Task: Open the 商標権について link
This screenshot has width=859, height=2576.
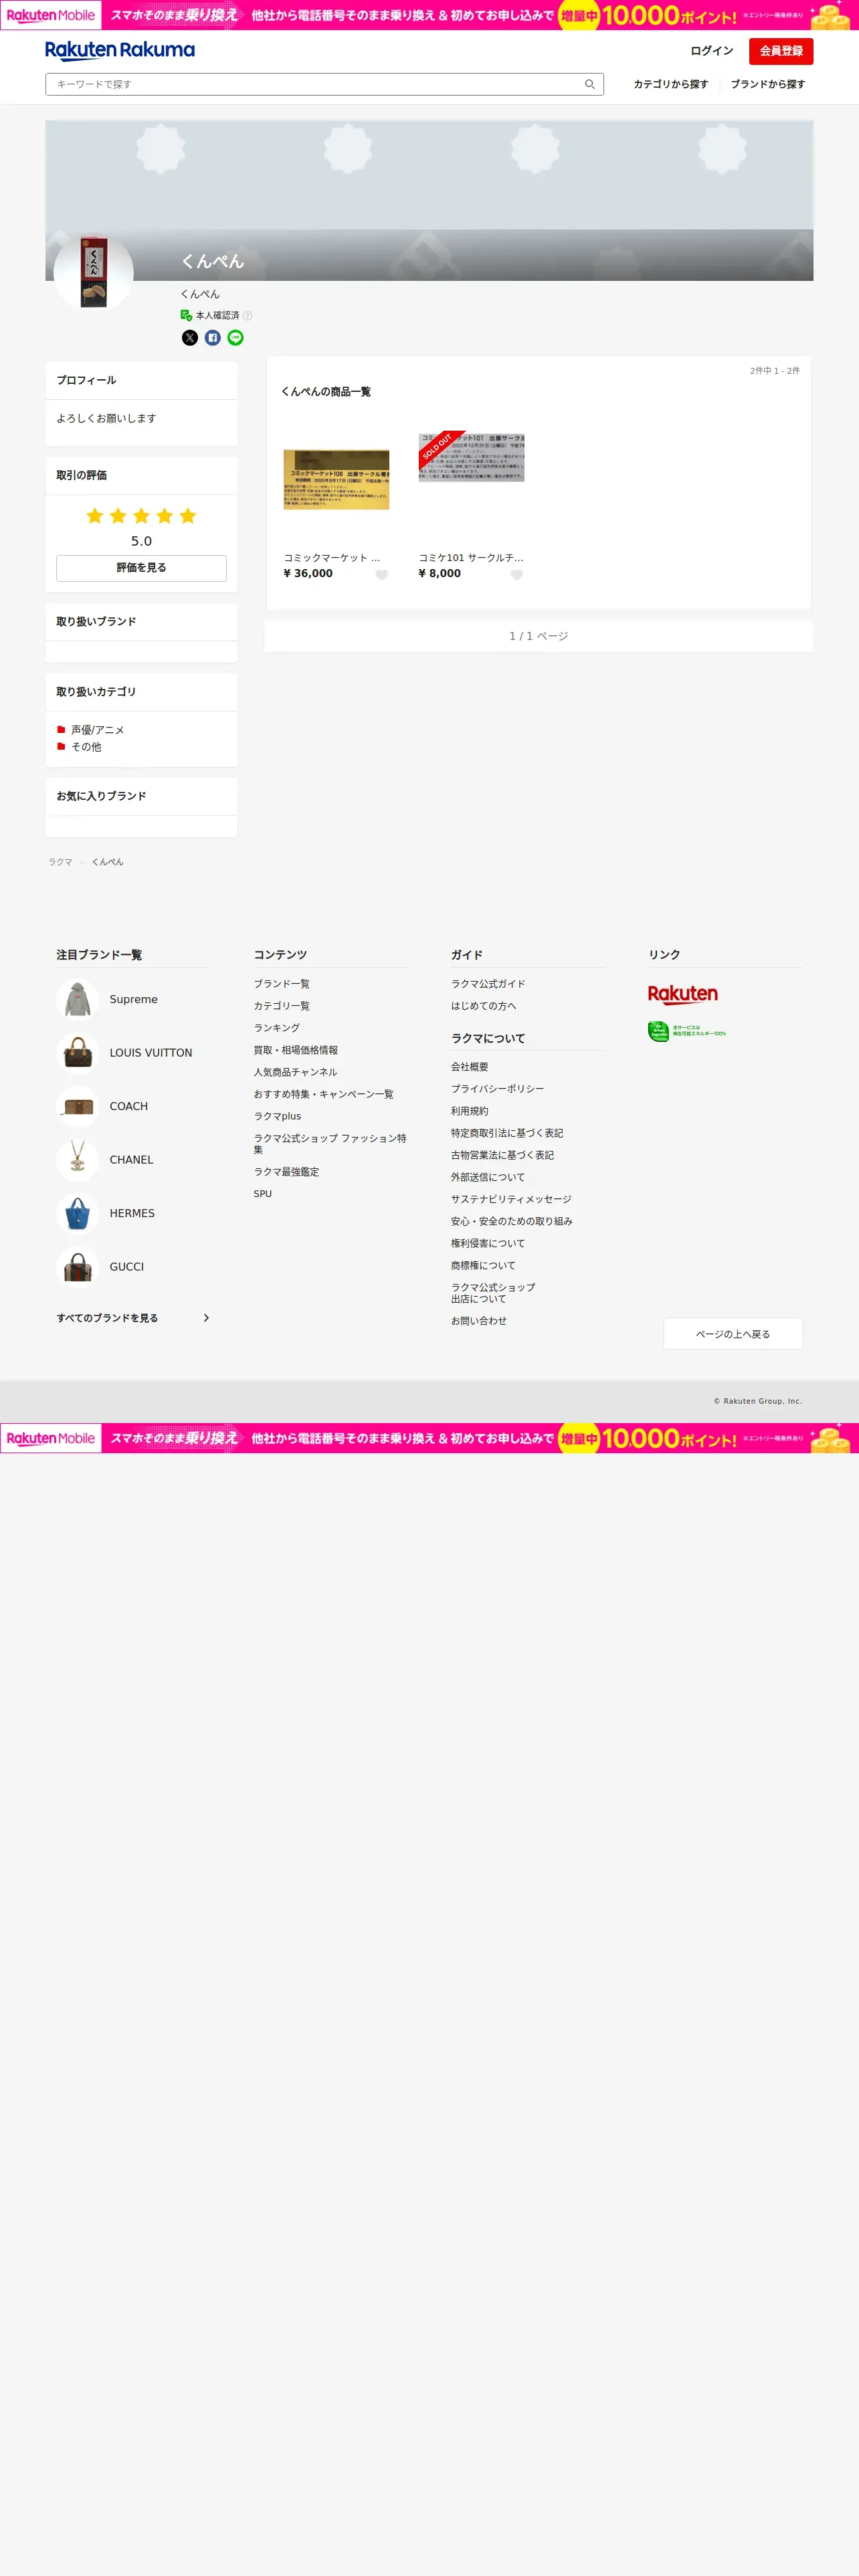Action: pos(484,1265)
